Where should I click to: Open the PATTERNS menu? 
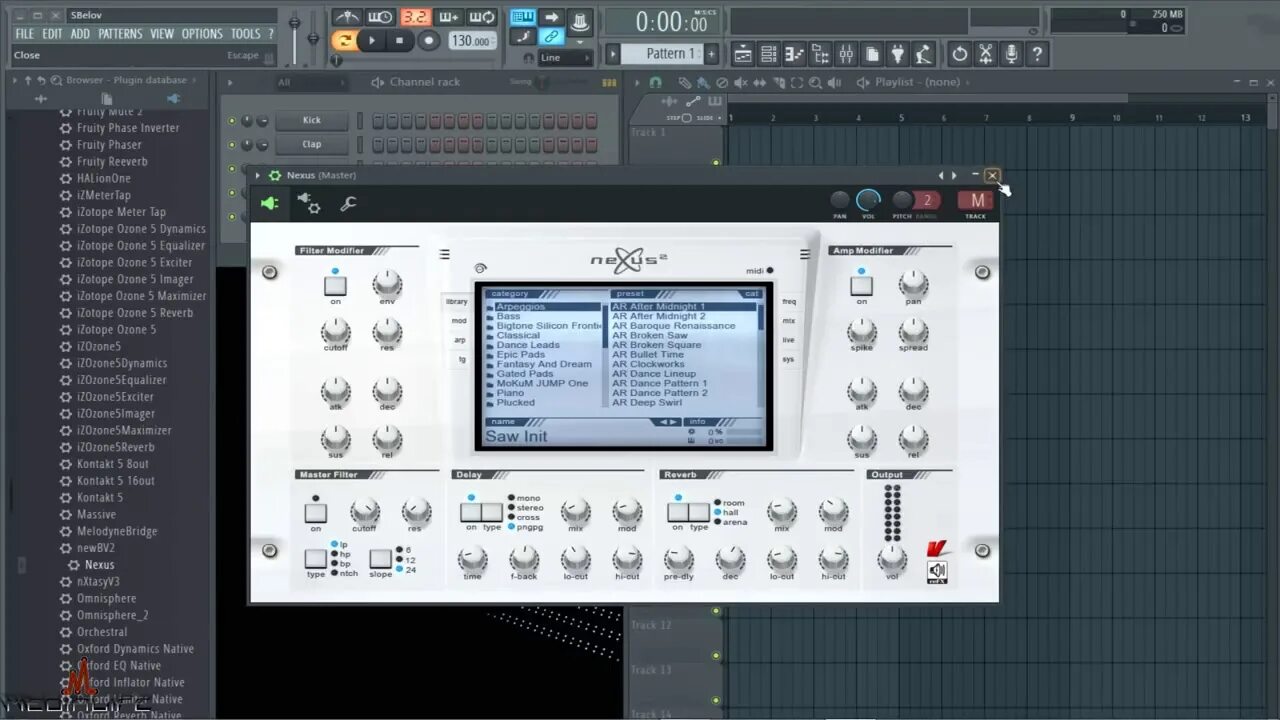coord(120,33)
